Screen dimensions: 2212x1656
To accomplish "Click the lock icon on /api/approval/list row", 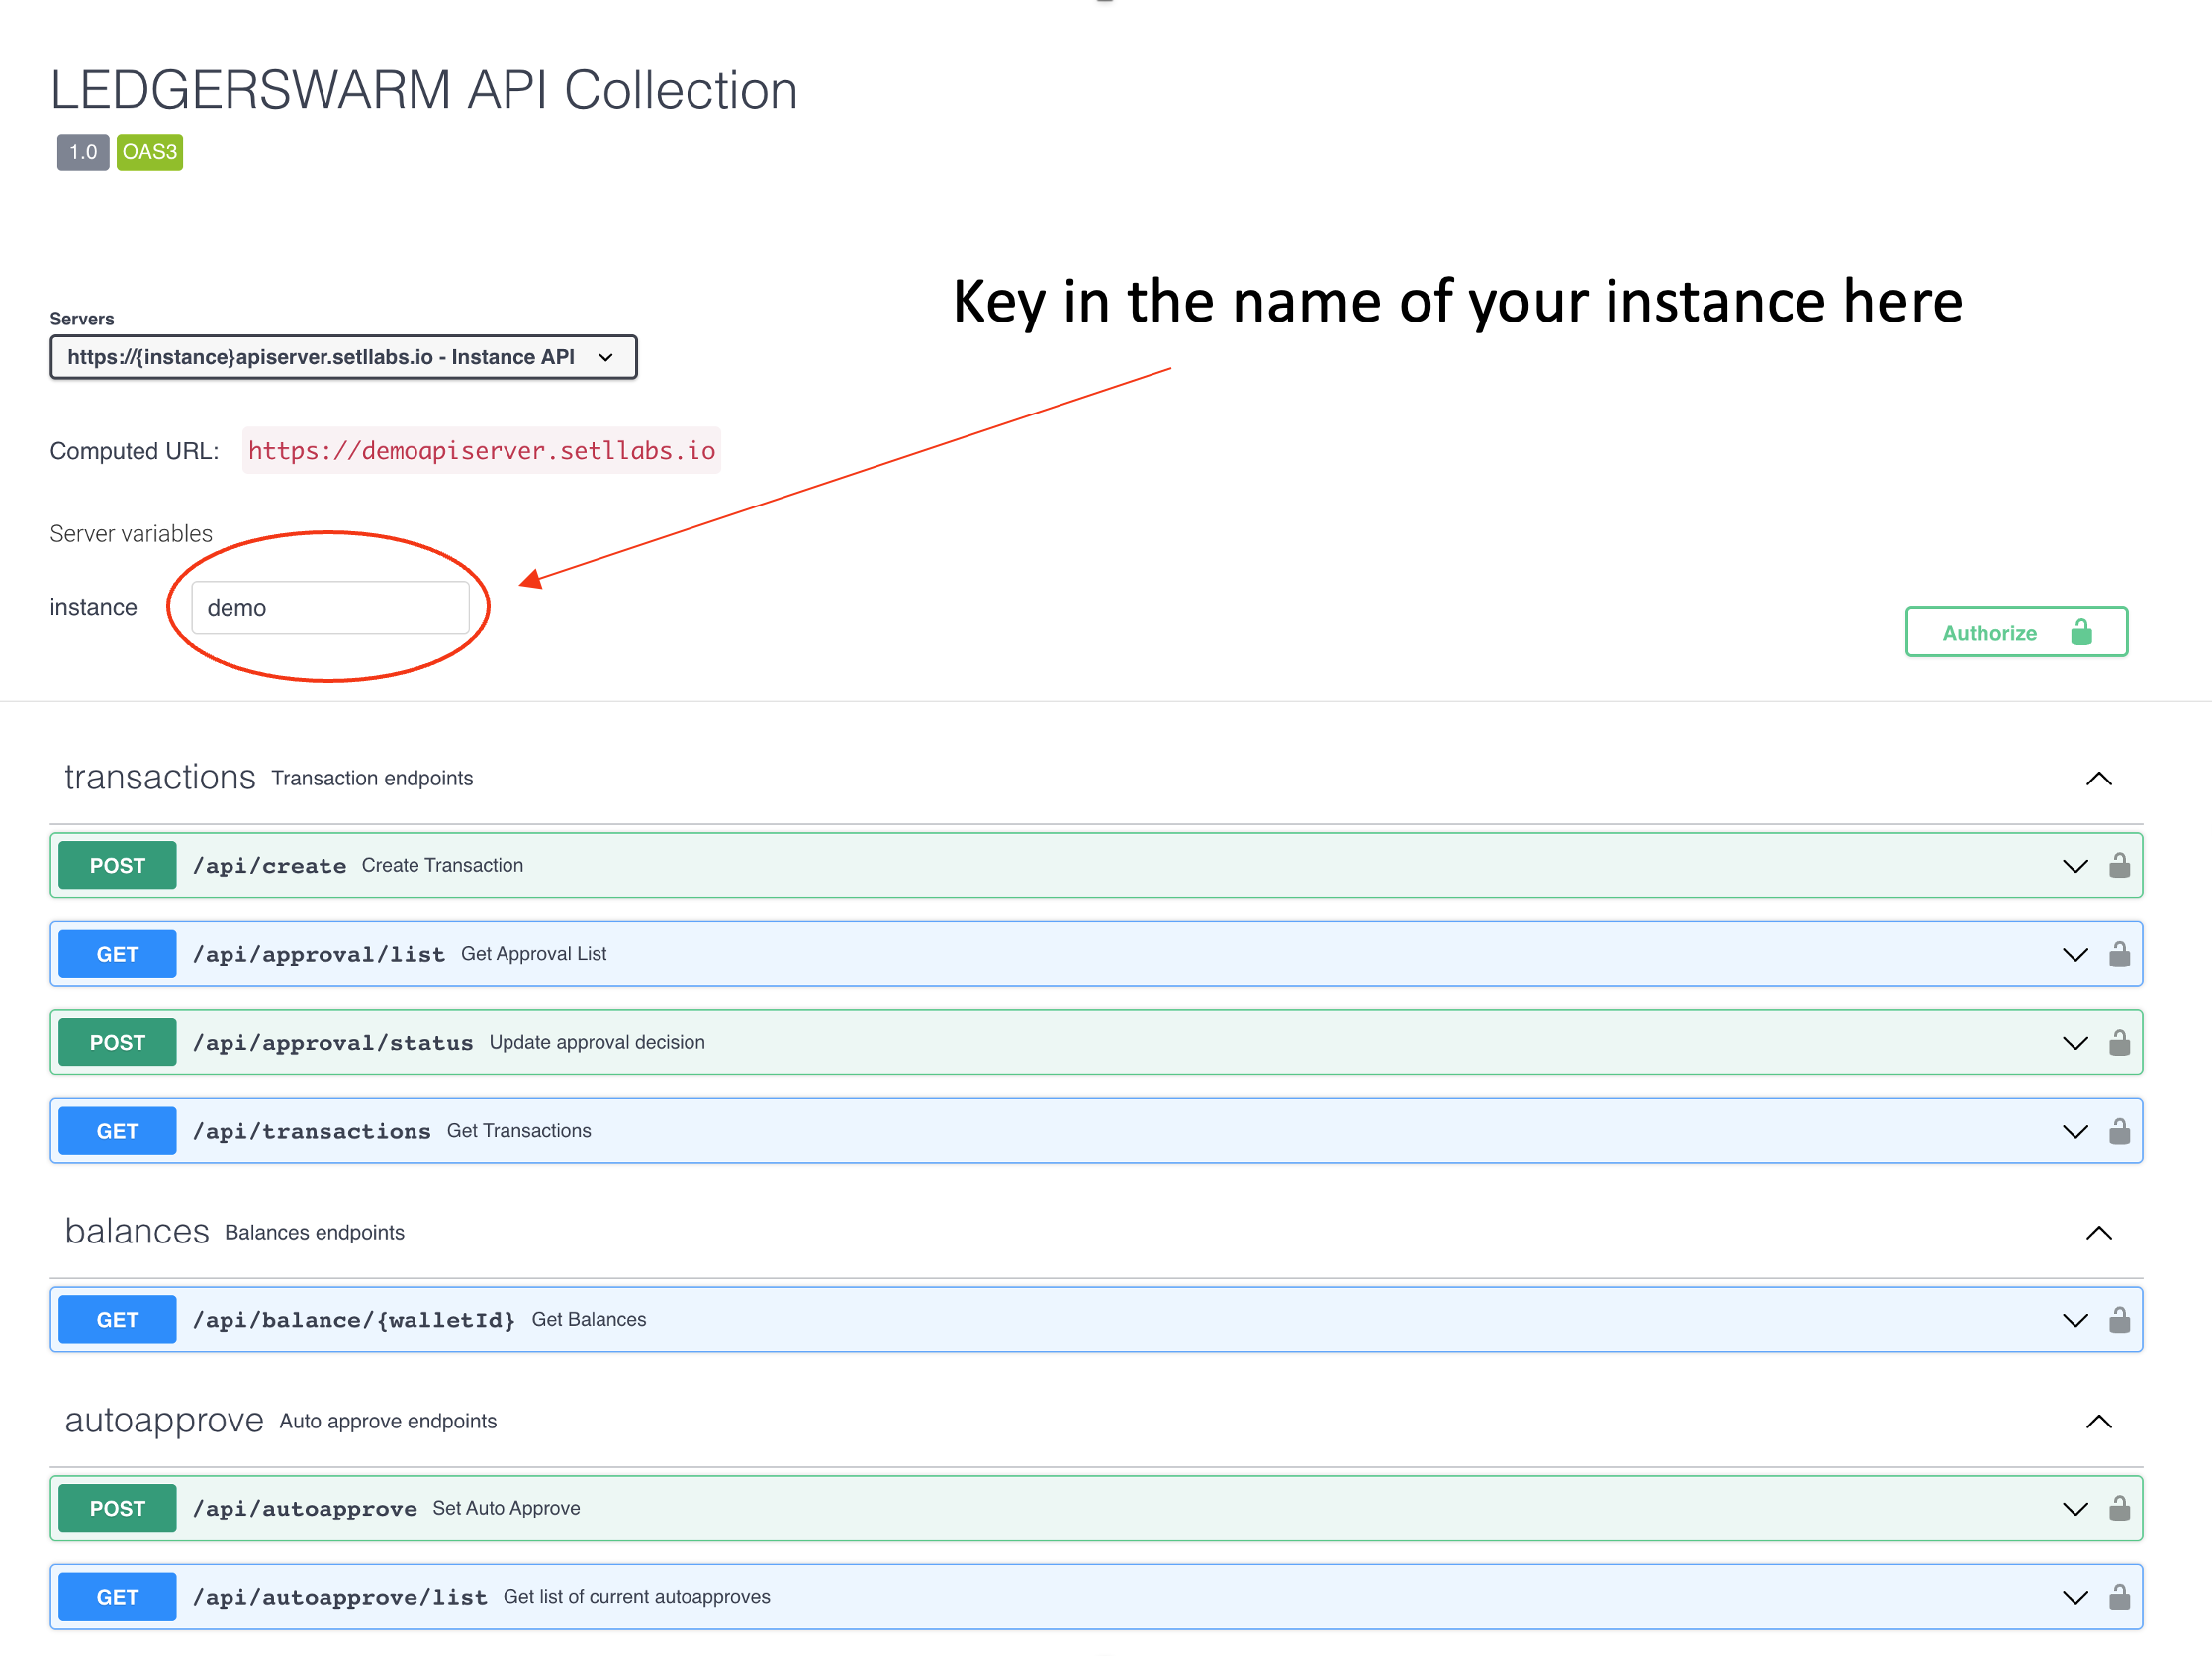I will [x=2118, y=953].
